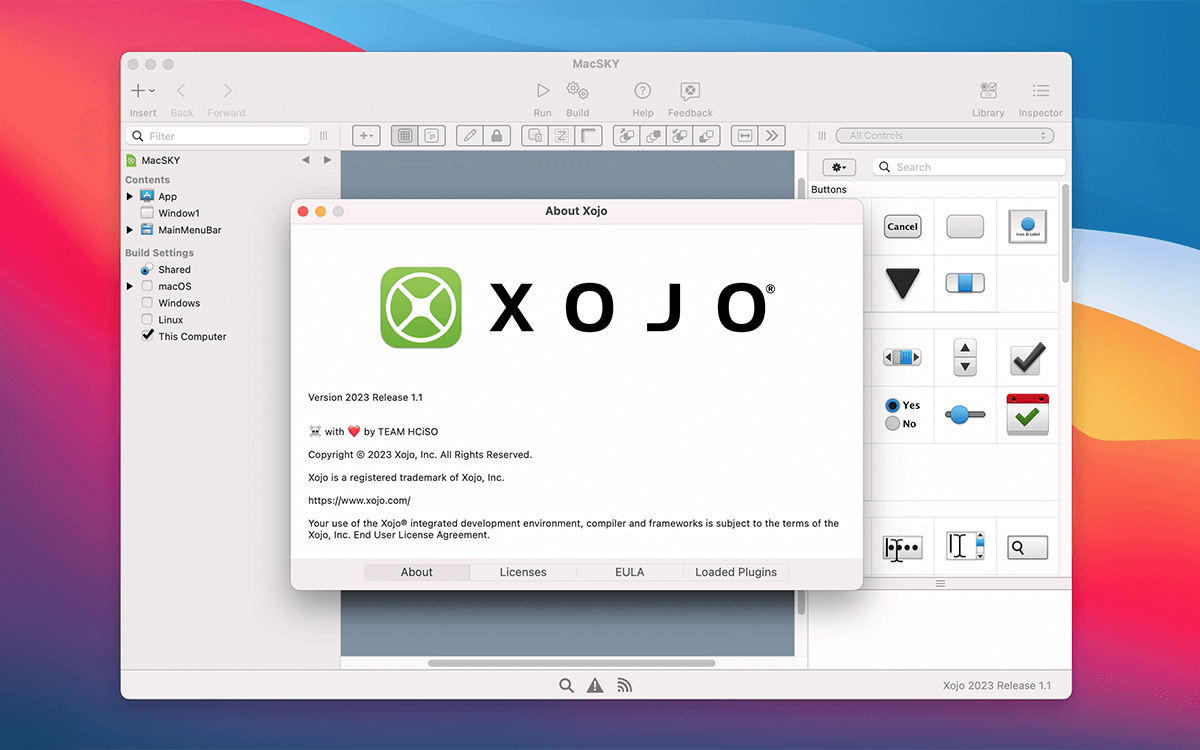This screenshot has width=1200, height=750.
Task: Switch to the Licenses tab
Action: point(523,572)
